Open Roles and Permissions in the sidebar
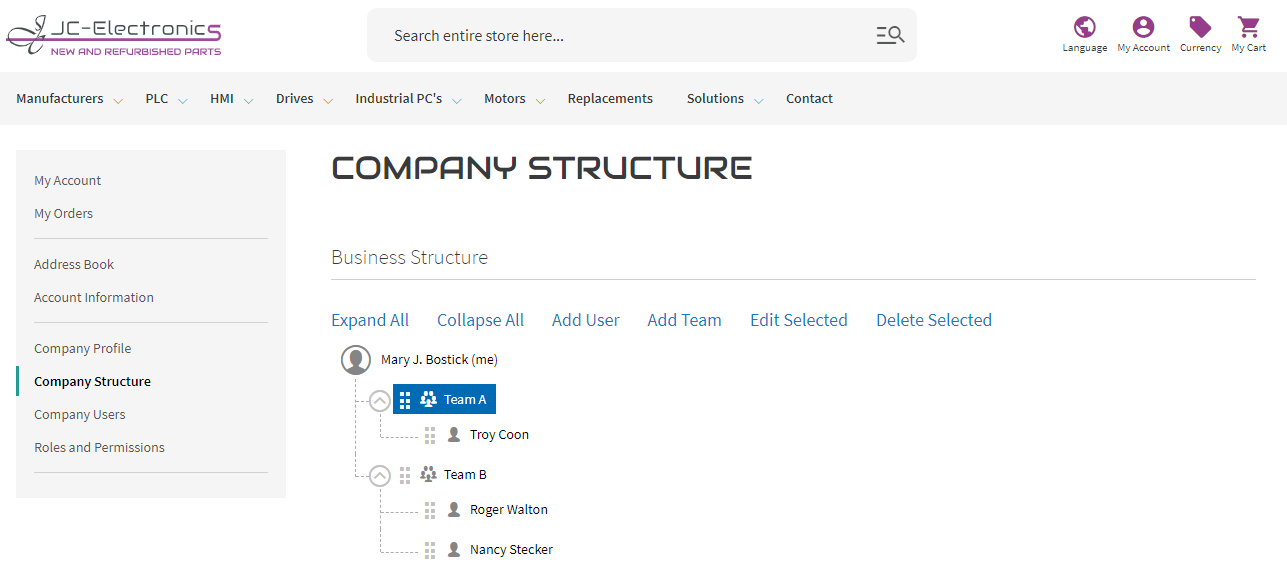The width and height of the screenshot is (1287, 582). tap(99, 447)
